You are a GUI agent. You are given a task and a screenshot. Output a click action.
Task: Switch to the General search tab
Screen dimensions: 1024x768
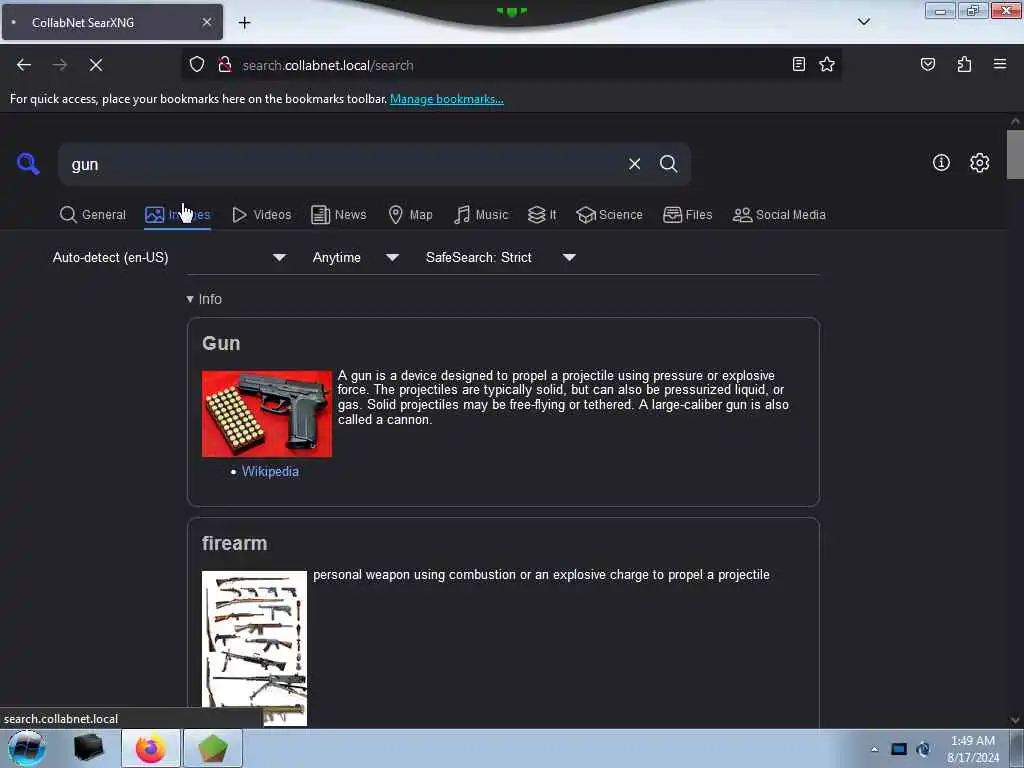coord(93,215)
